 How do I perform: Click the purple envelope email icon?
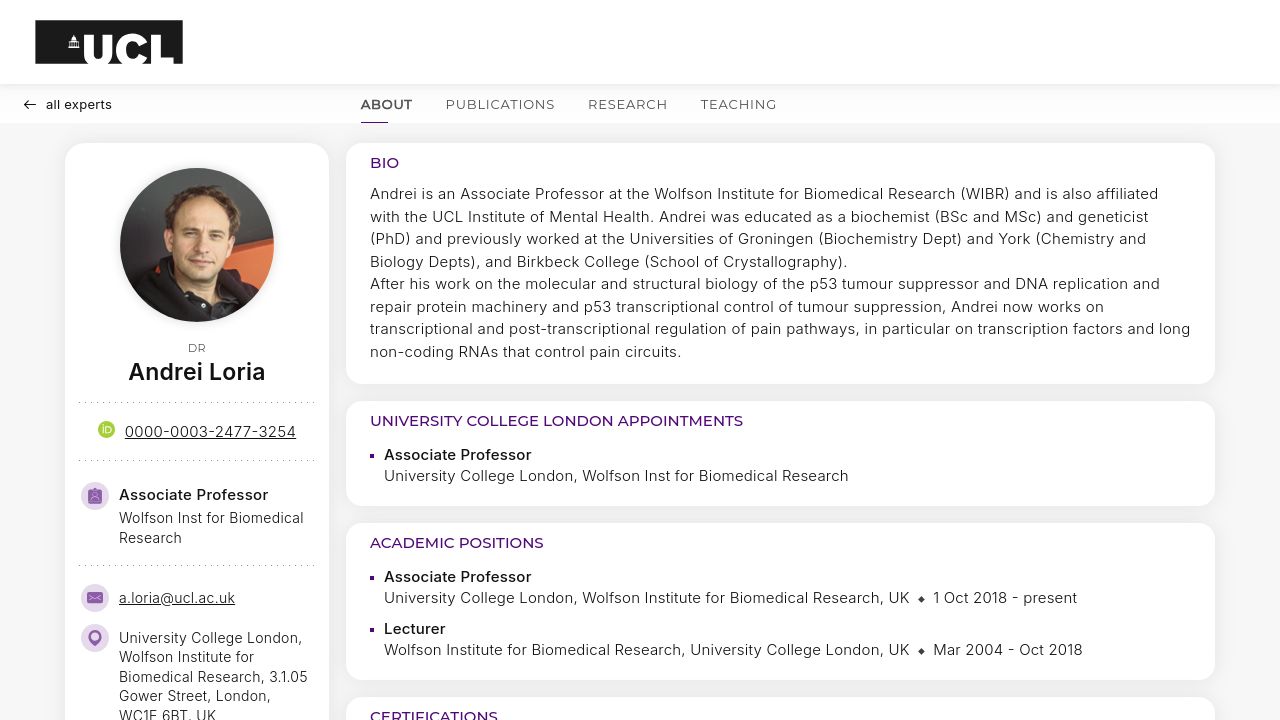pos(95,598)
